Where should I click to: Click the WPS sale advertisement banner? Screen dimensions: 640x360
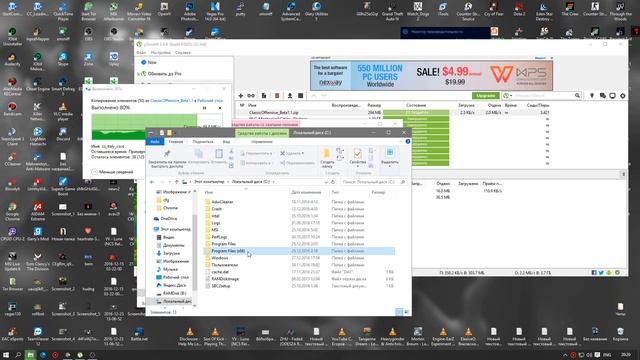click(x=431, y=76)
